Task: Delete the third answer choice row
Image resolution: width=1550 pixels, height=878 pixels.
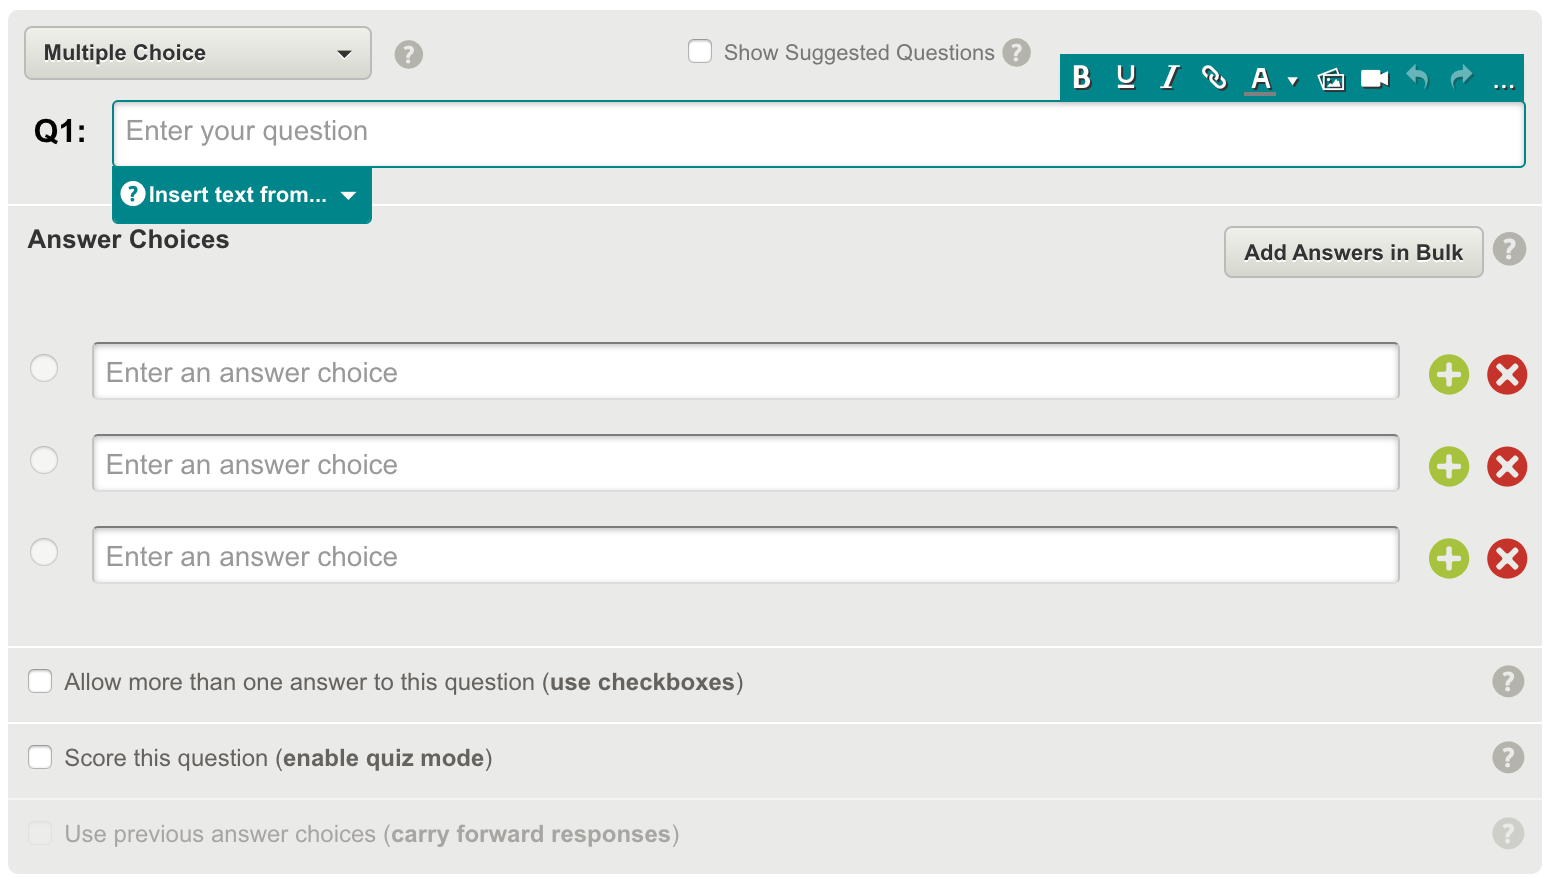Action: pyautogui.click(x=1507, y=559)
